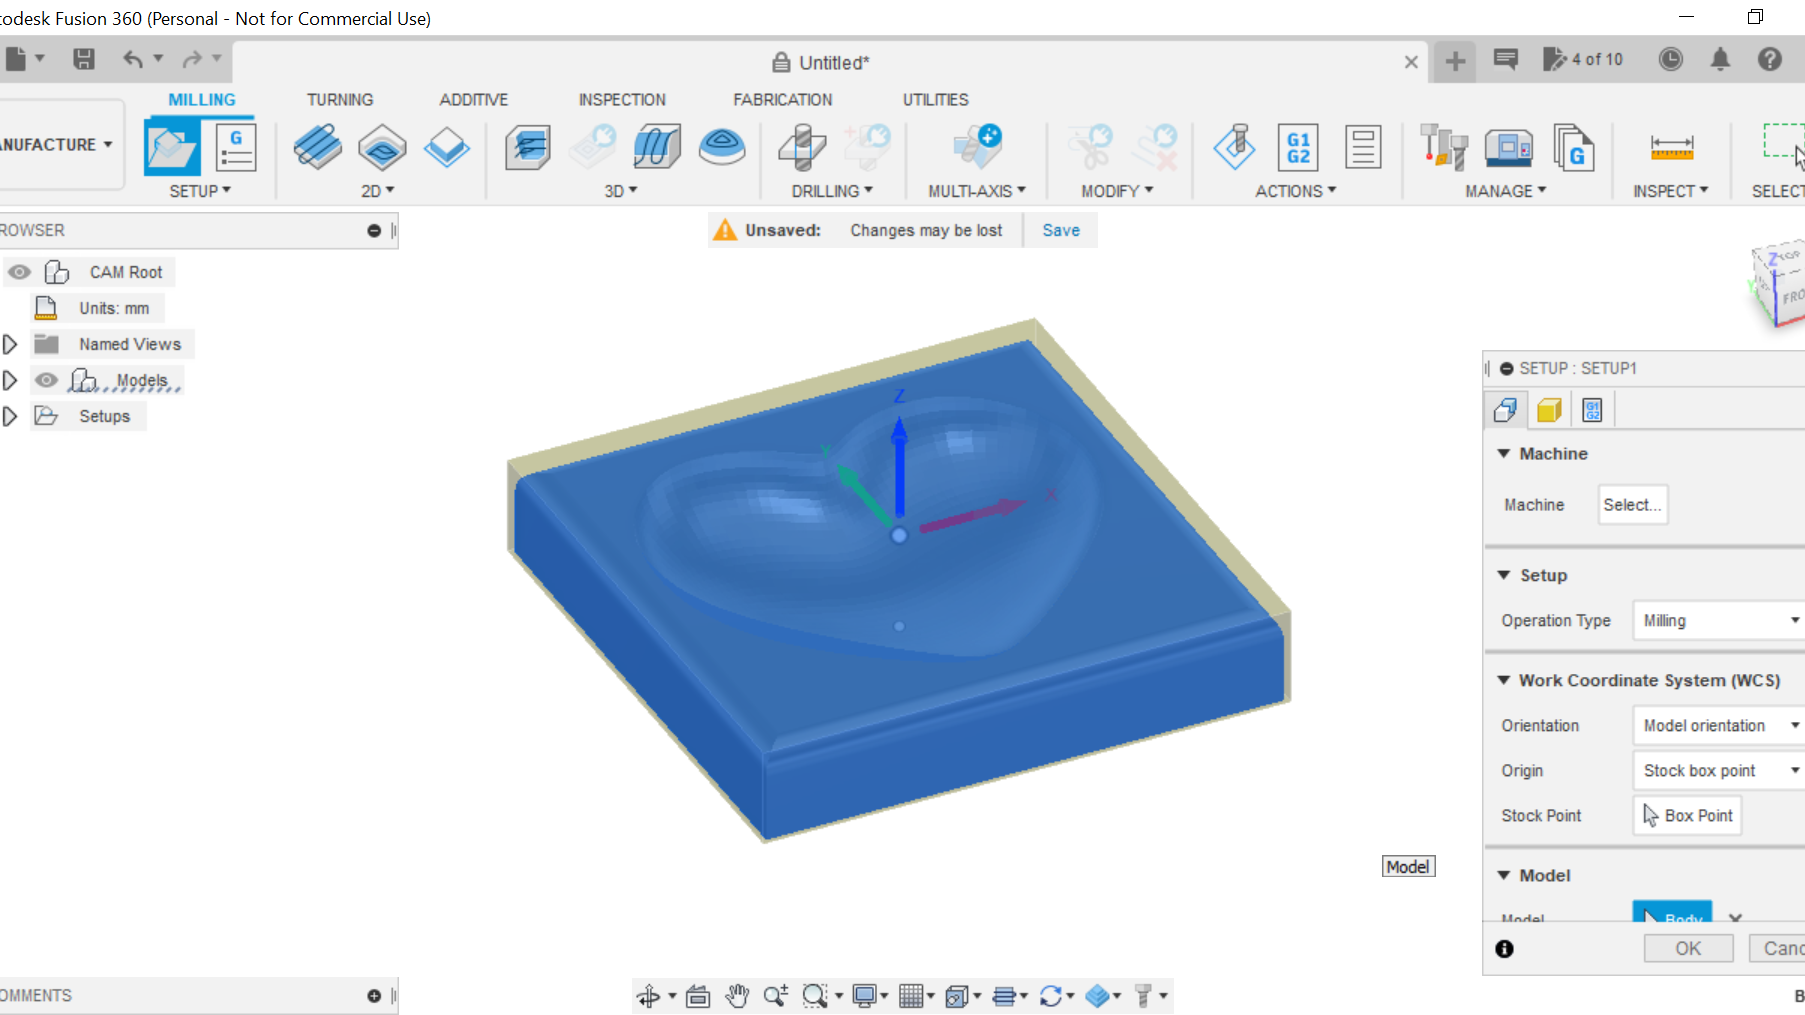Switch to the TURNING ribbon tab
Image resolution: width=1805 pixels, height=1015 pixels.
pyautogui.click(x=340, y=100)
